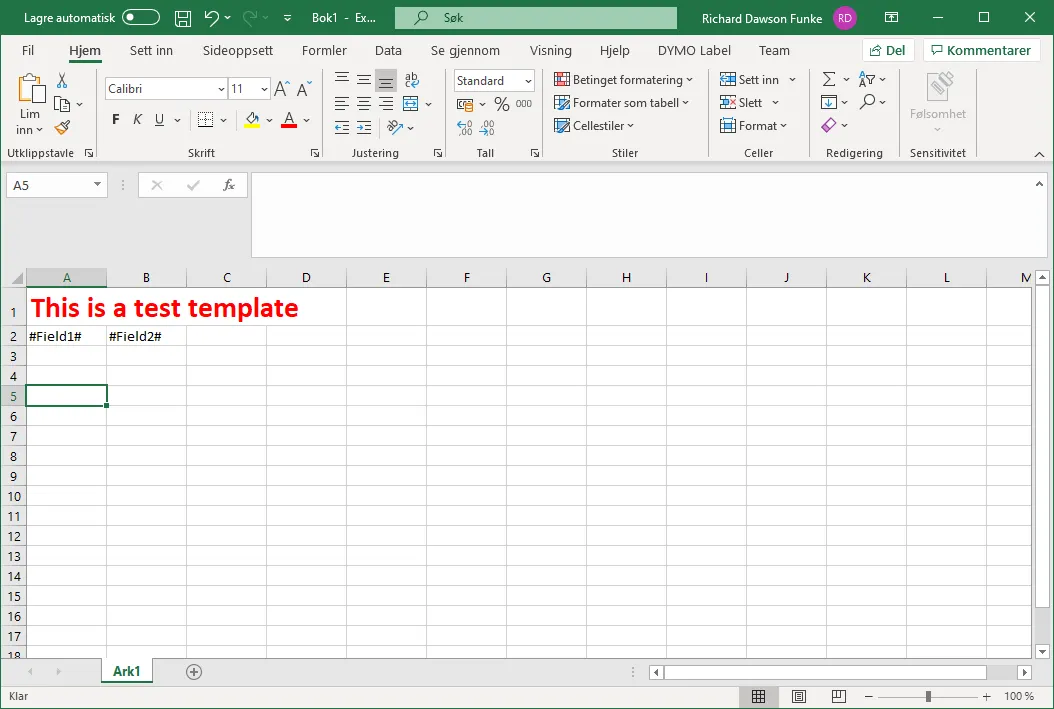Switch to Normal view in status bar
This screenshot has height=709, width=1054.
pyautogui.click(x=758, y=696)
